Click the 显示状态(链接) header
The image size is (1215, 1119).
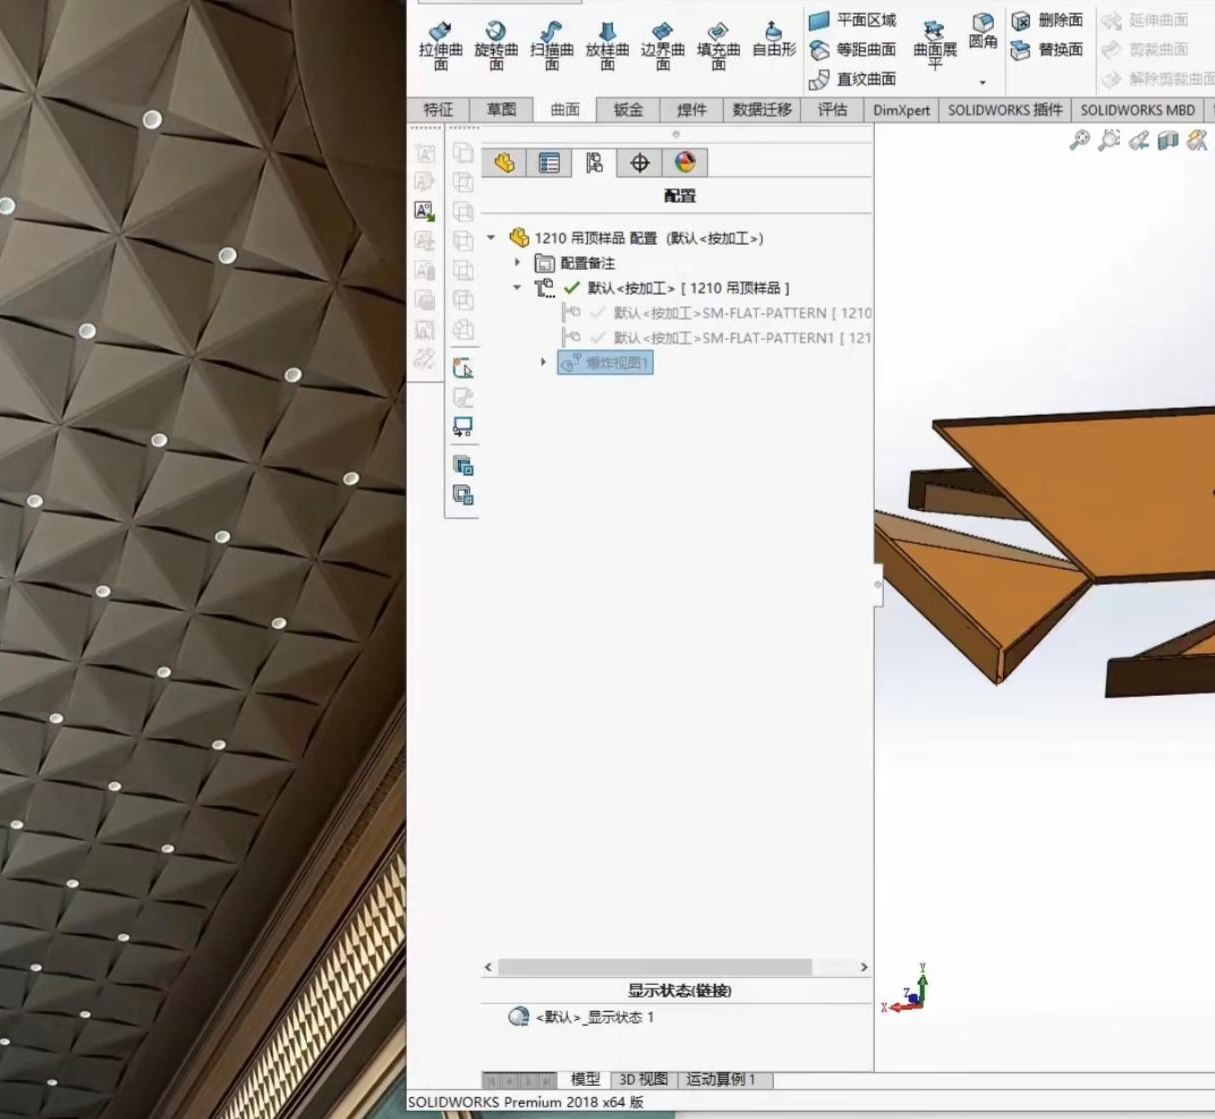pos(679,991)
